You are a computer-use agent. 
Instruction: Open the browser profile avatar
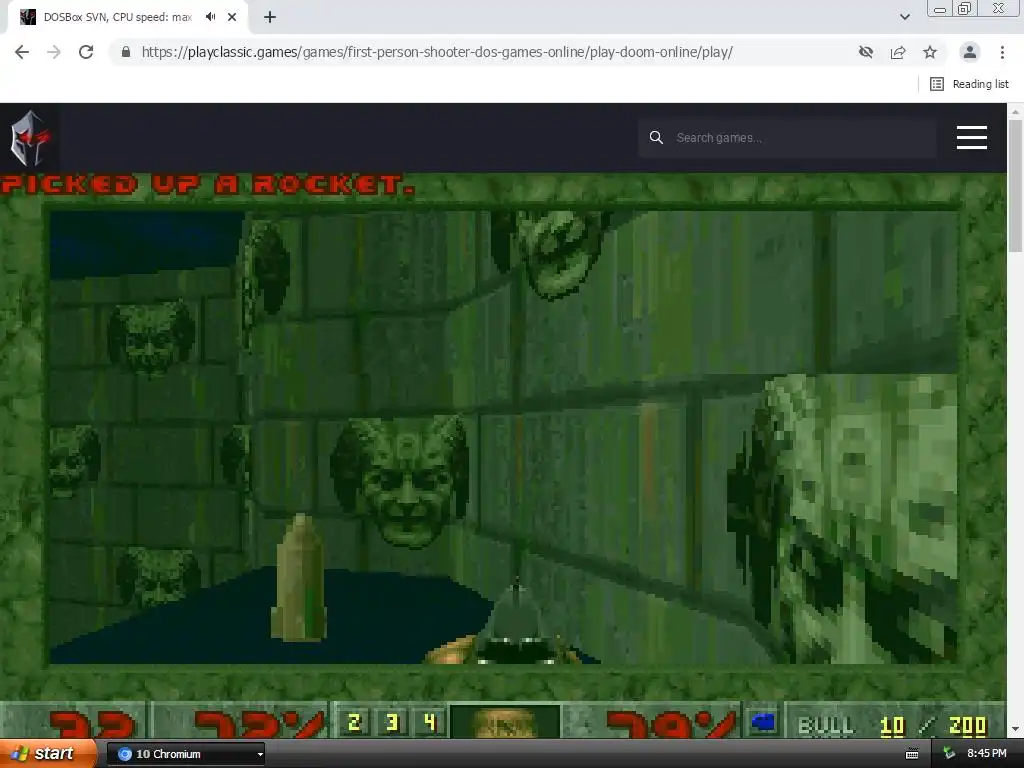coord(970,52)
